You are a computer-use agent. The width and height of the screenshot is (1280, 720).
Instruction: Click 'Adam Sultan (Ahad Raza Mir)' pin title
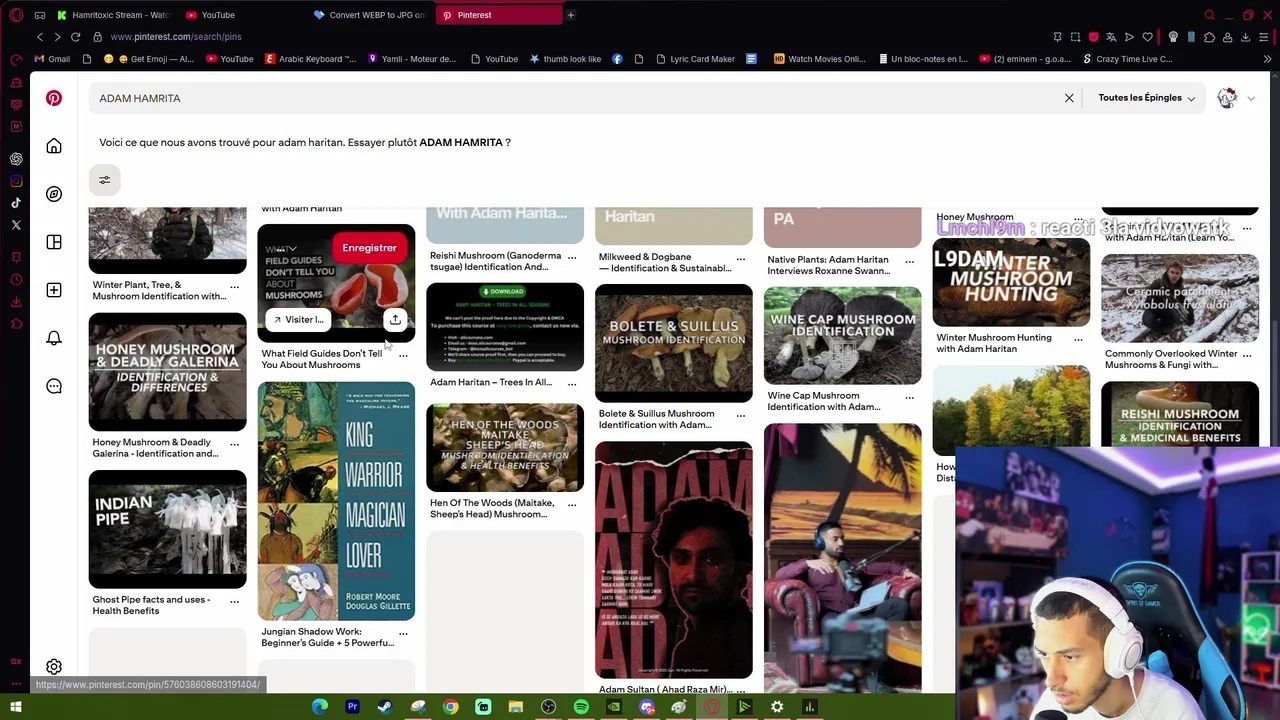(x=665, y=690)
